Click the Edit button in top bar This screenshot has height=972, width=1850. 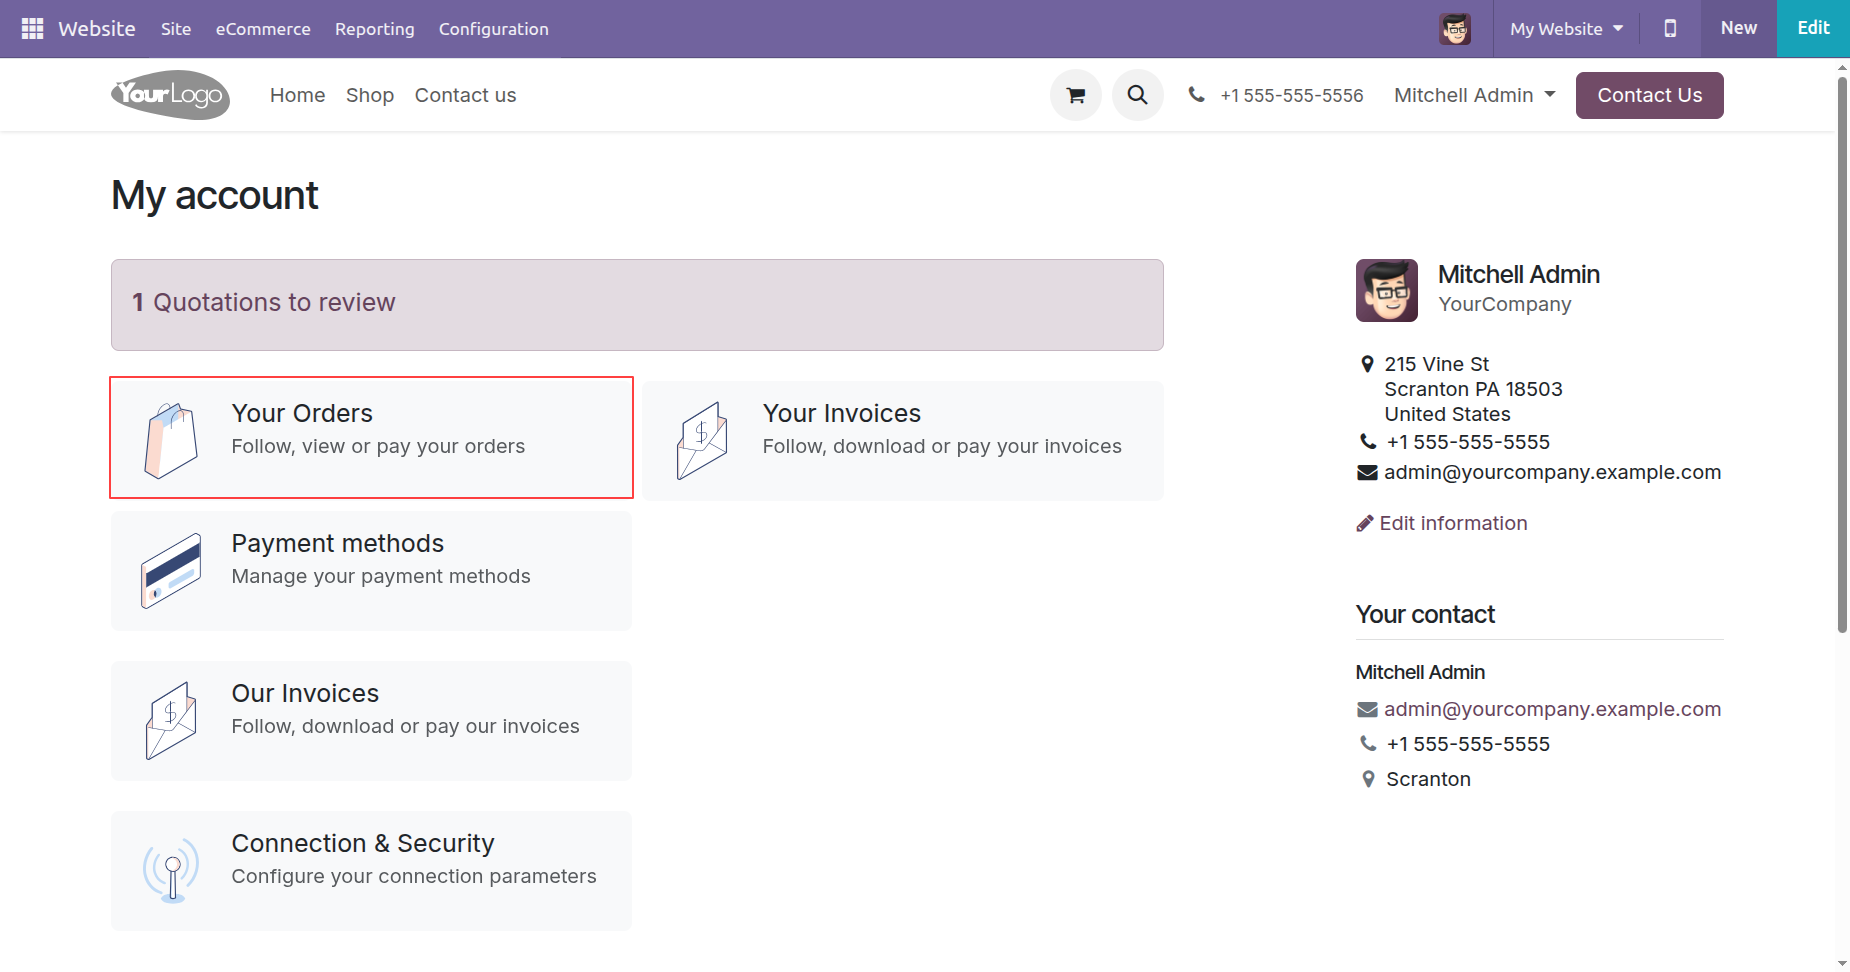[x=1812, y=28]
